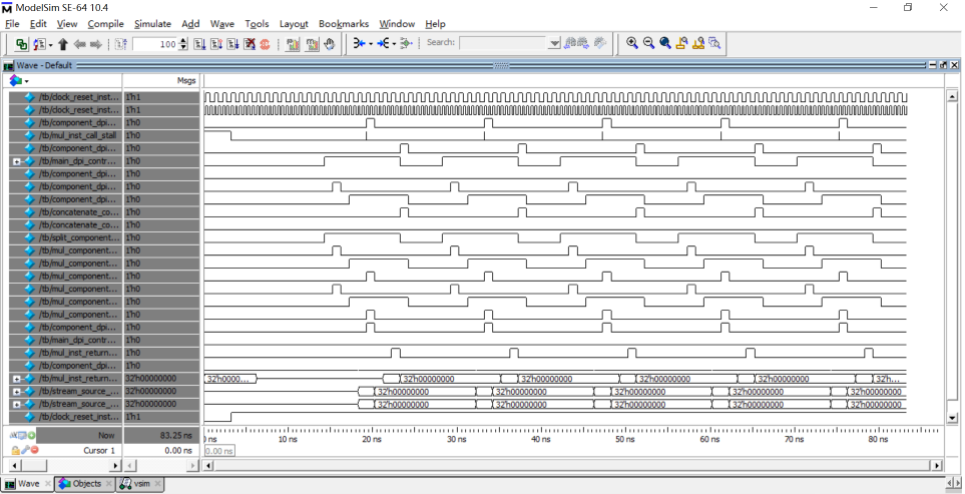Select the /tb/mul_inst_call_stall signal
This screenshot has height=494, width=965.
coord(77,135)
